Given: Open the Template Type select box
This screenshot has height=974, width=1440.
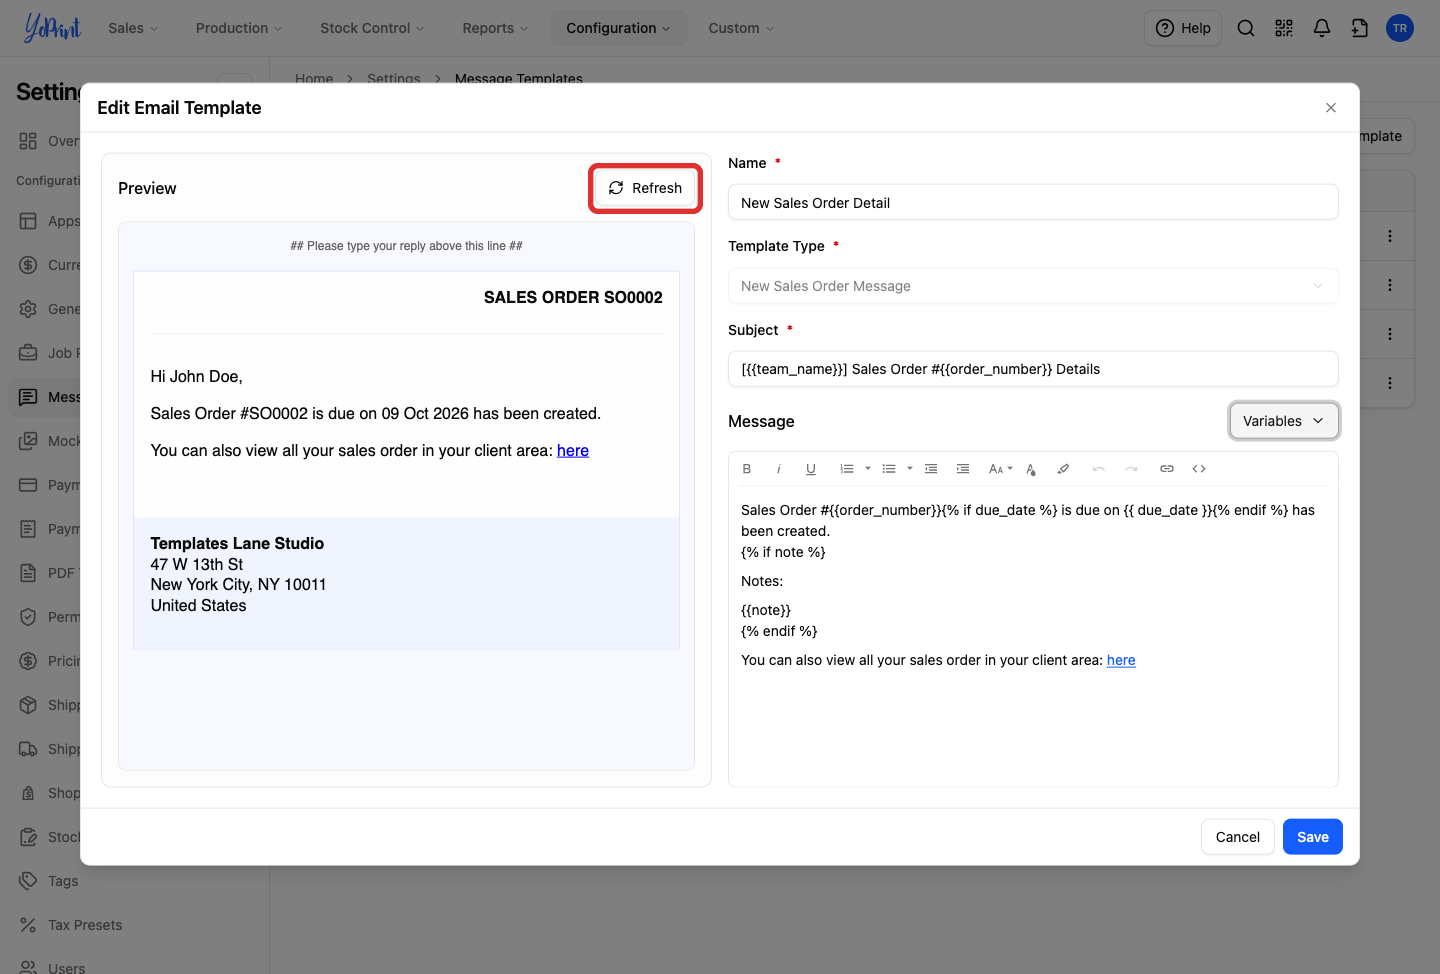Looking at the screenshot, I should pos(1033,286).
